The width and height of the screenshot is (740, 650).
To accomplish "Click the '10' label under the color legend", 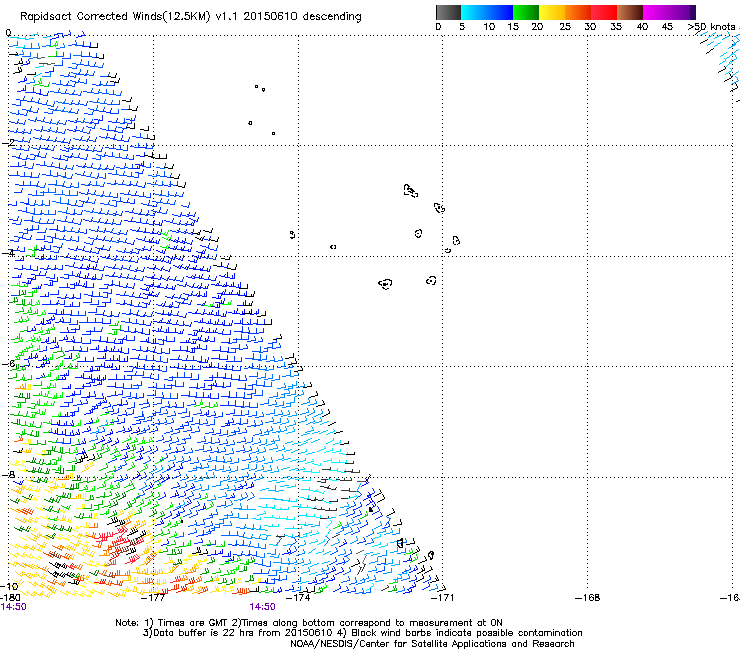I will [489, 27].
